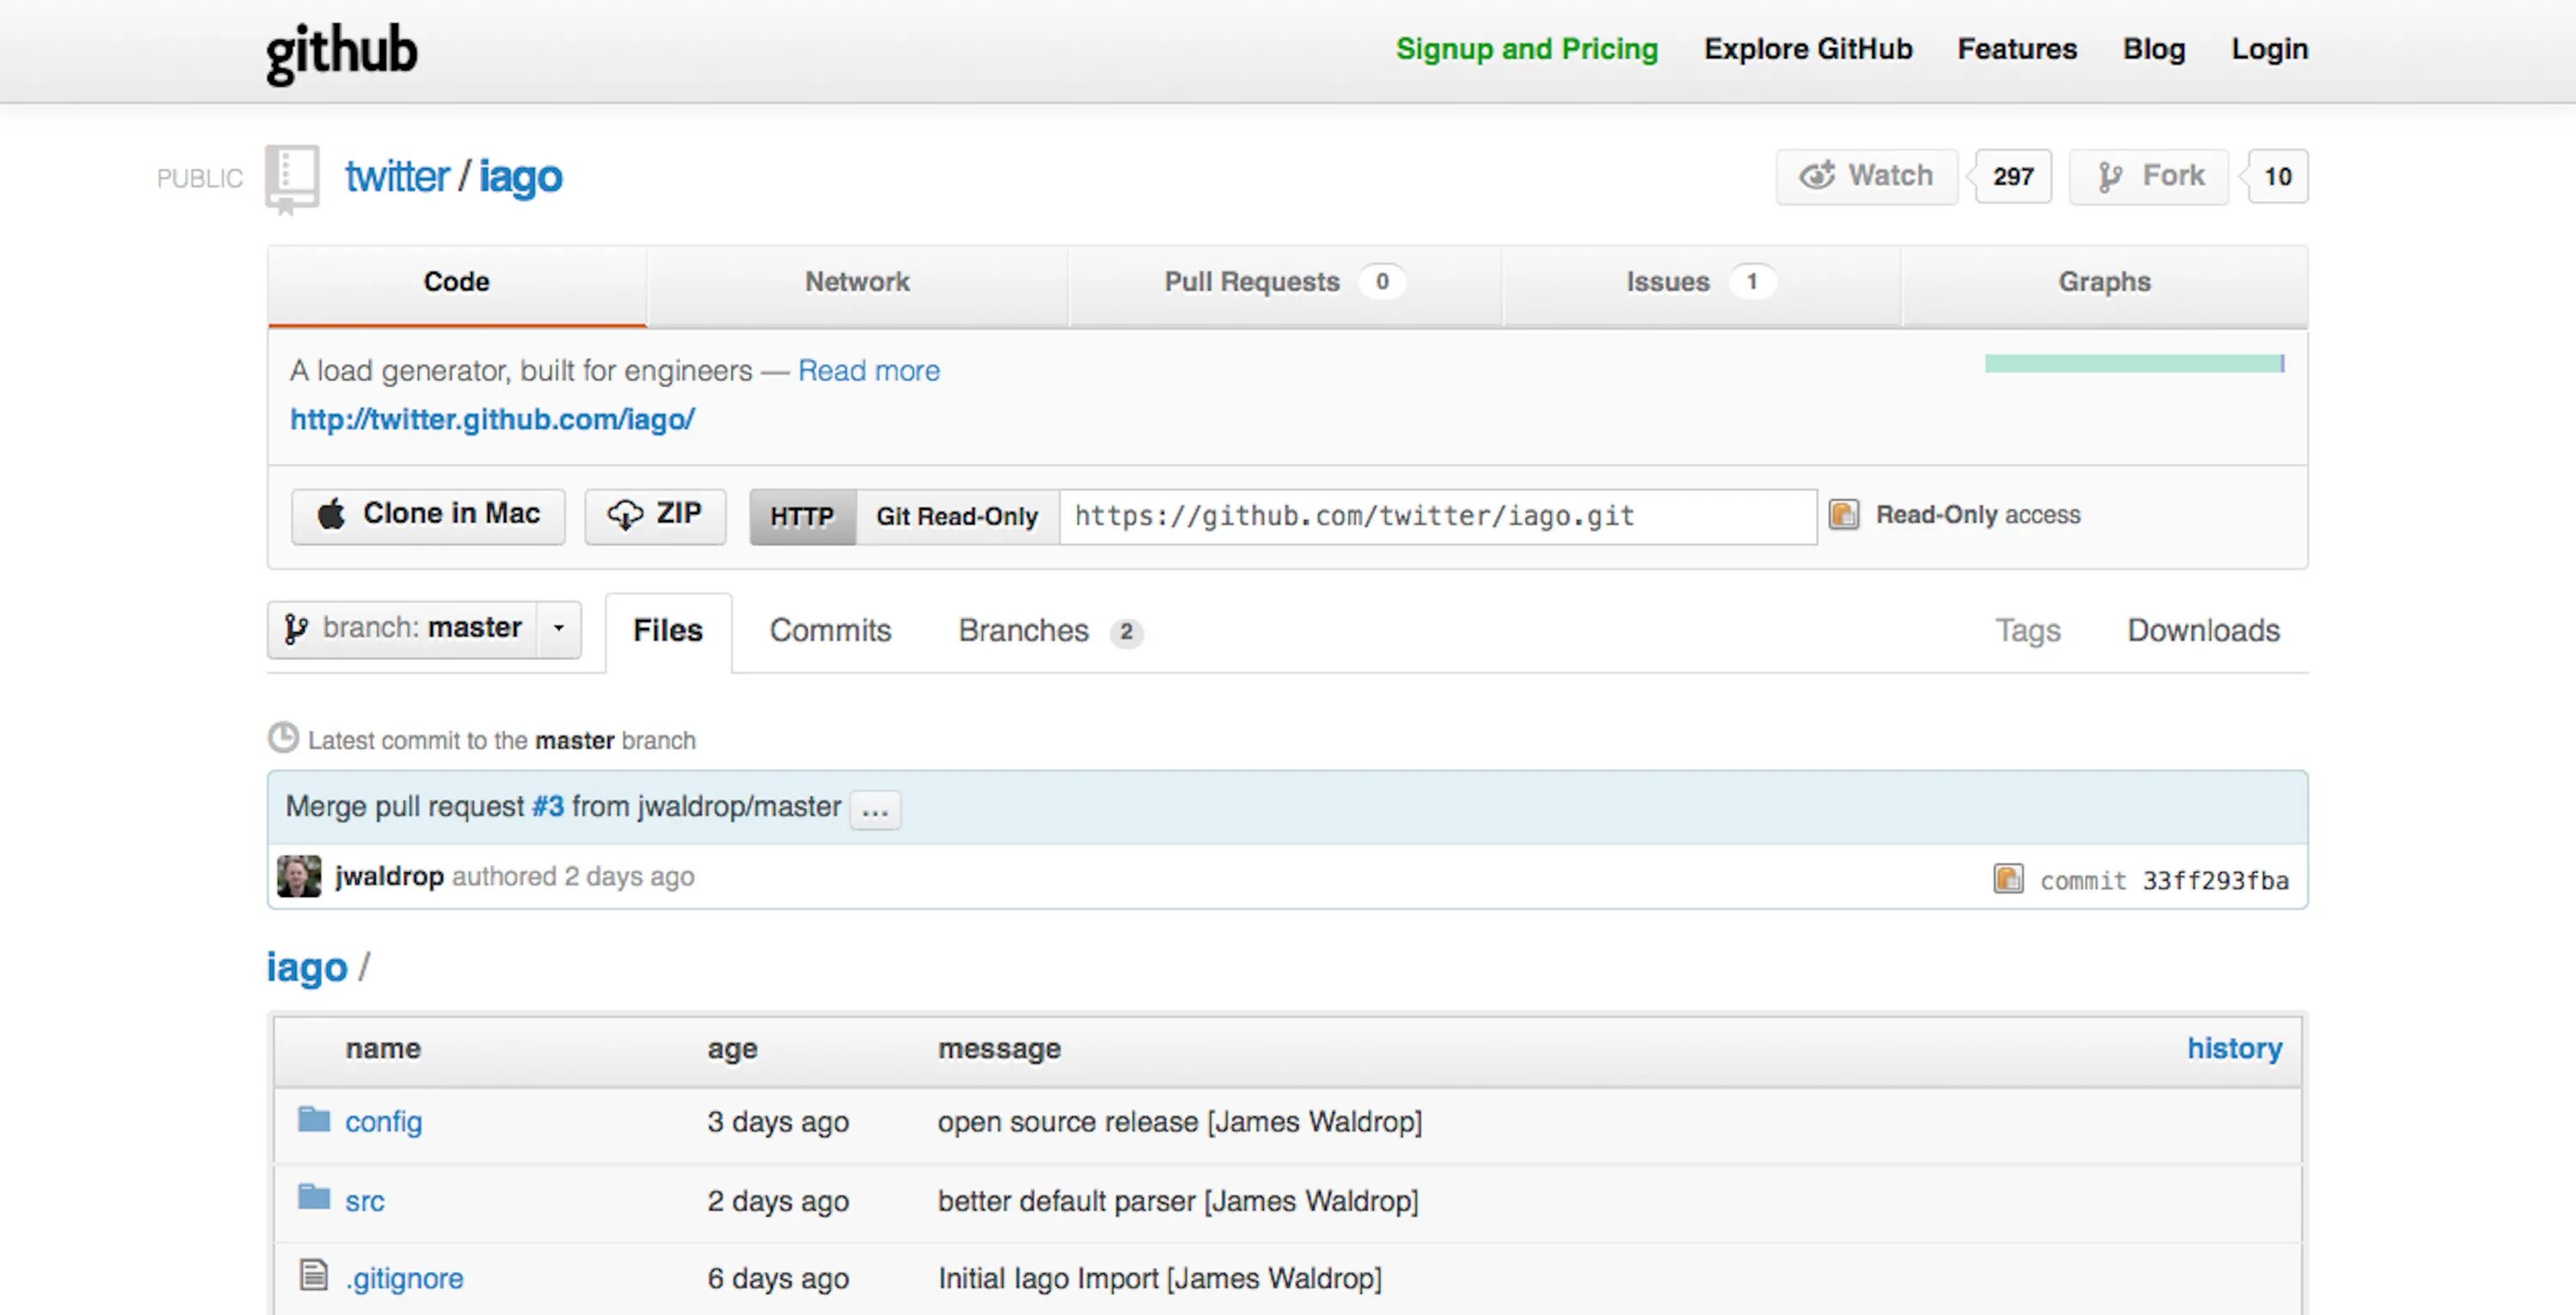Click the github logo
This screenshot has width=2576, height=1315.
click(341, 51)
